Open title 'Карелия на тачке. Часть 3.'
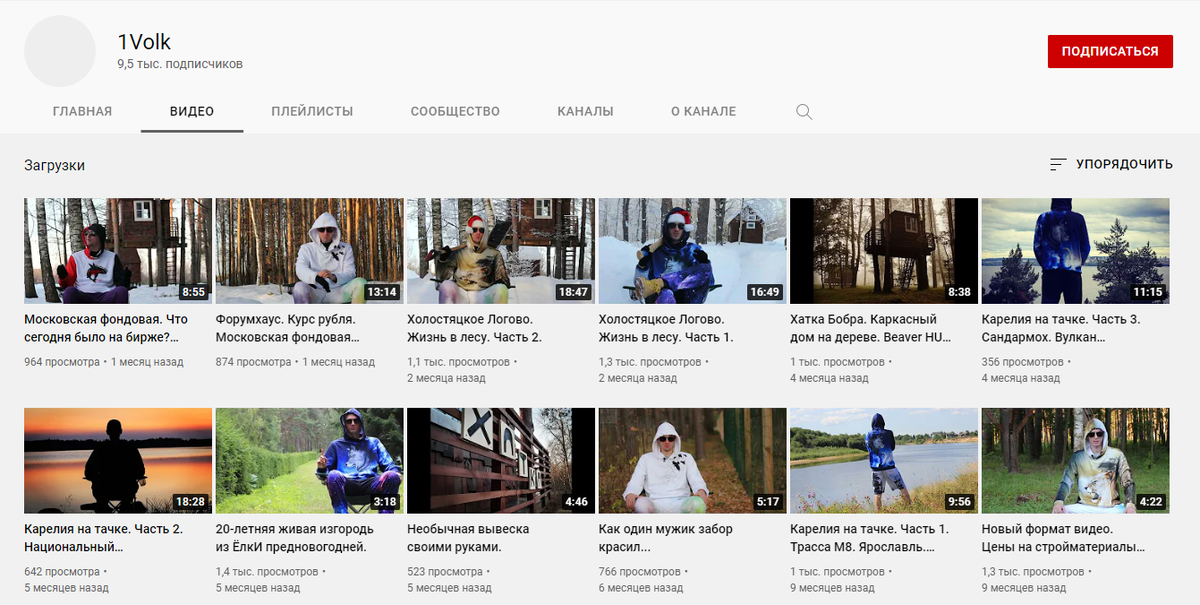The height and width of the screenshot is (605, 1200). 1061,328
